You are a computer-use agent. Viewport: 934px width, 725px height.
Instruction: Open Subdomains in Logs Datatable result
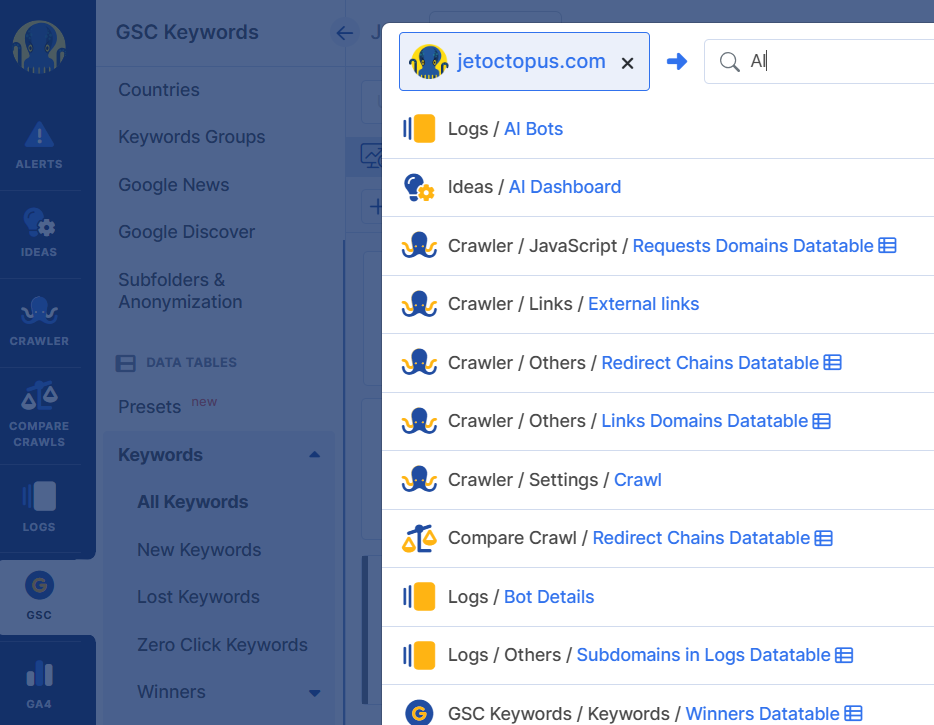(x=703, y=655)
